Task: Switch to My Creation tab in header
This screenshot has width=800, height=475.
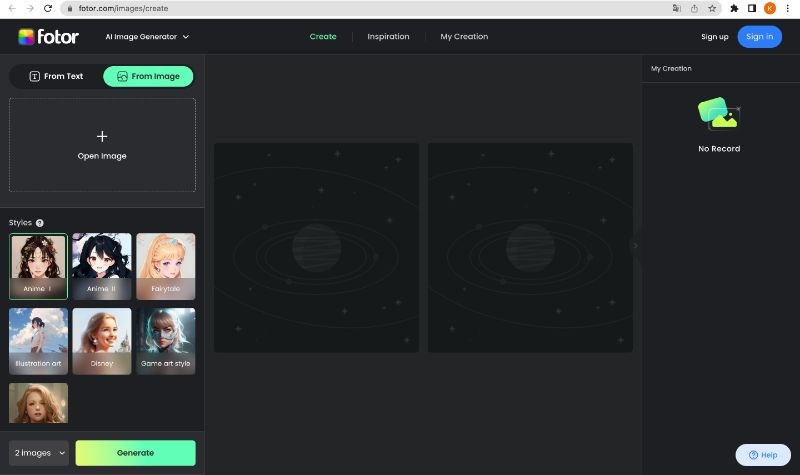Action: [x=464, y=37]
